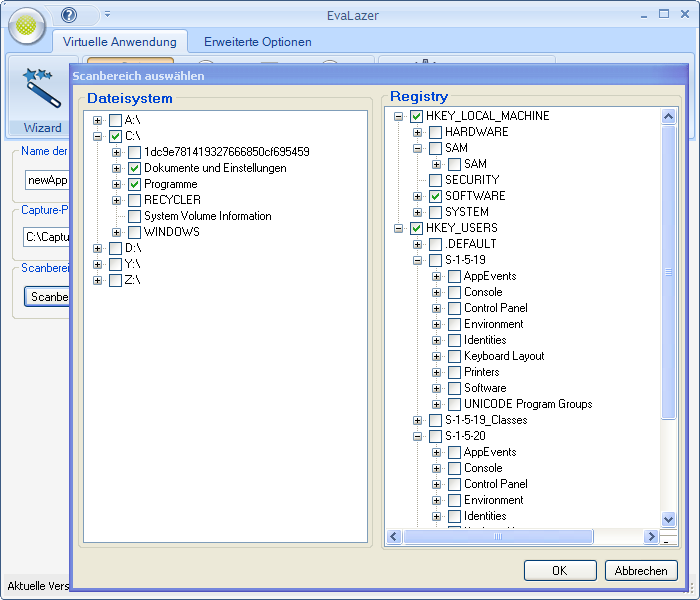Click the Registry tree scroll-down arrow
700x600 pixels.
click(669, 519)
